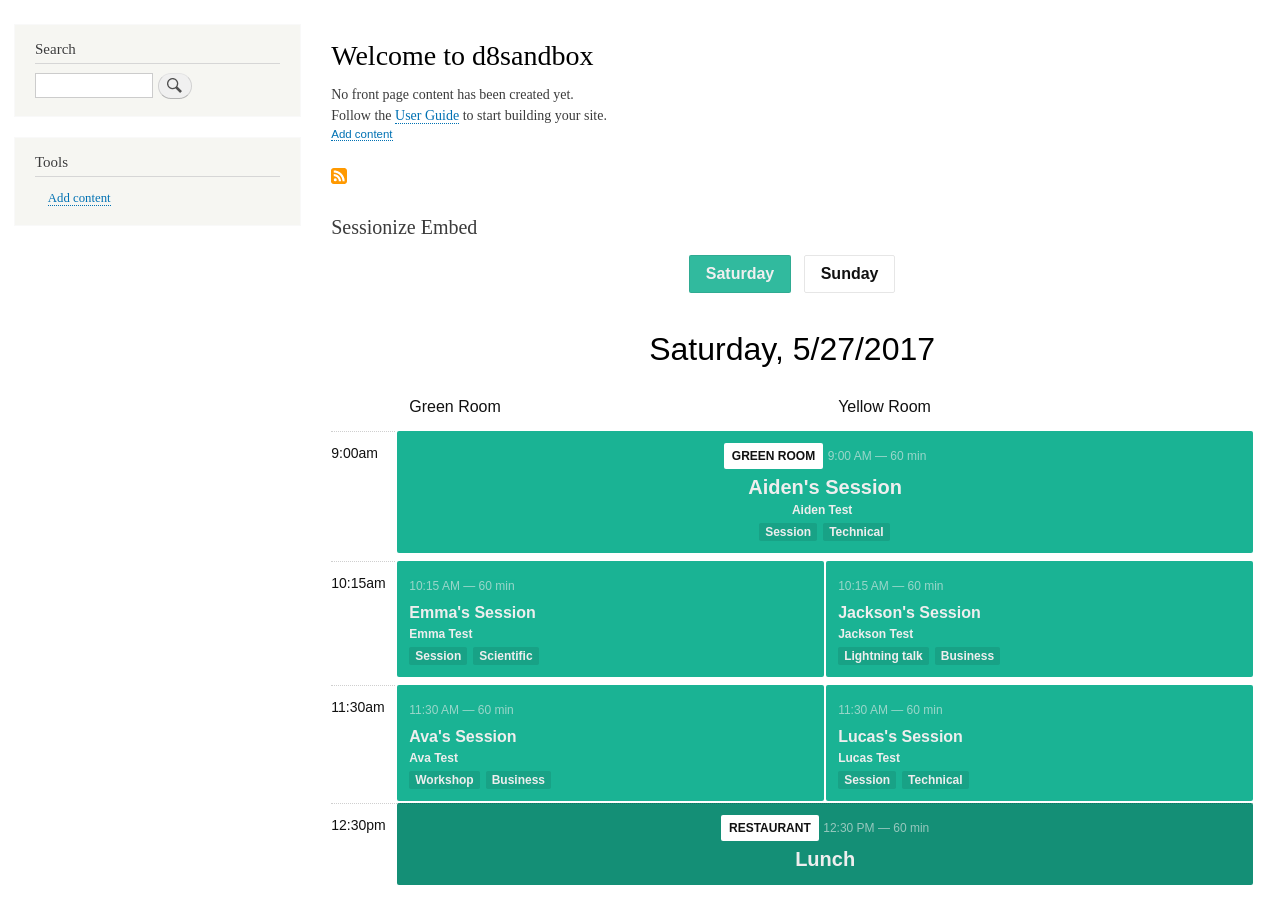Switch to the Sunday schedule tab
This screenshot has height=899, width=1267.
click(848, 272)
